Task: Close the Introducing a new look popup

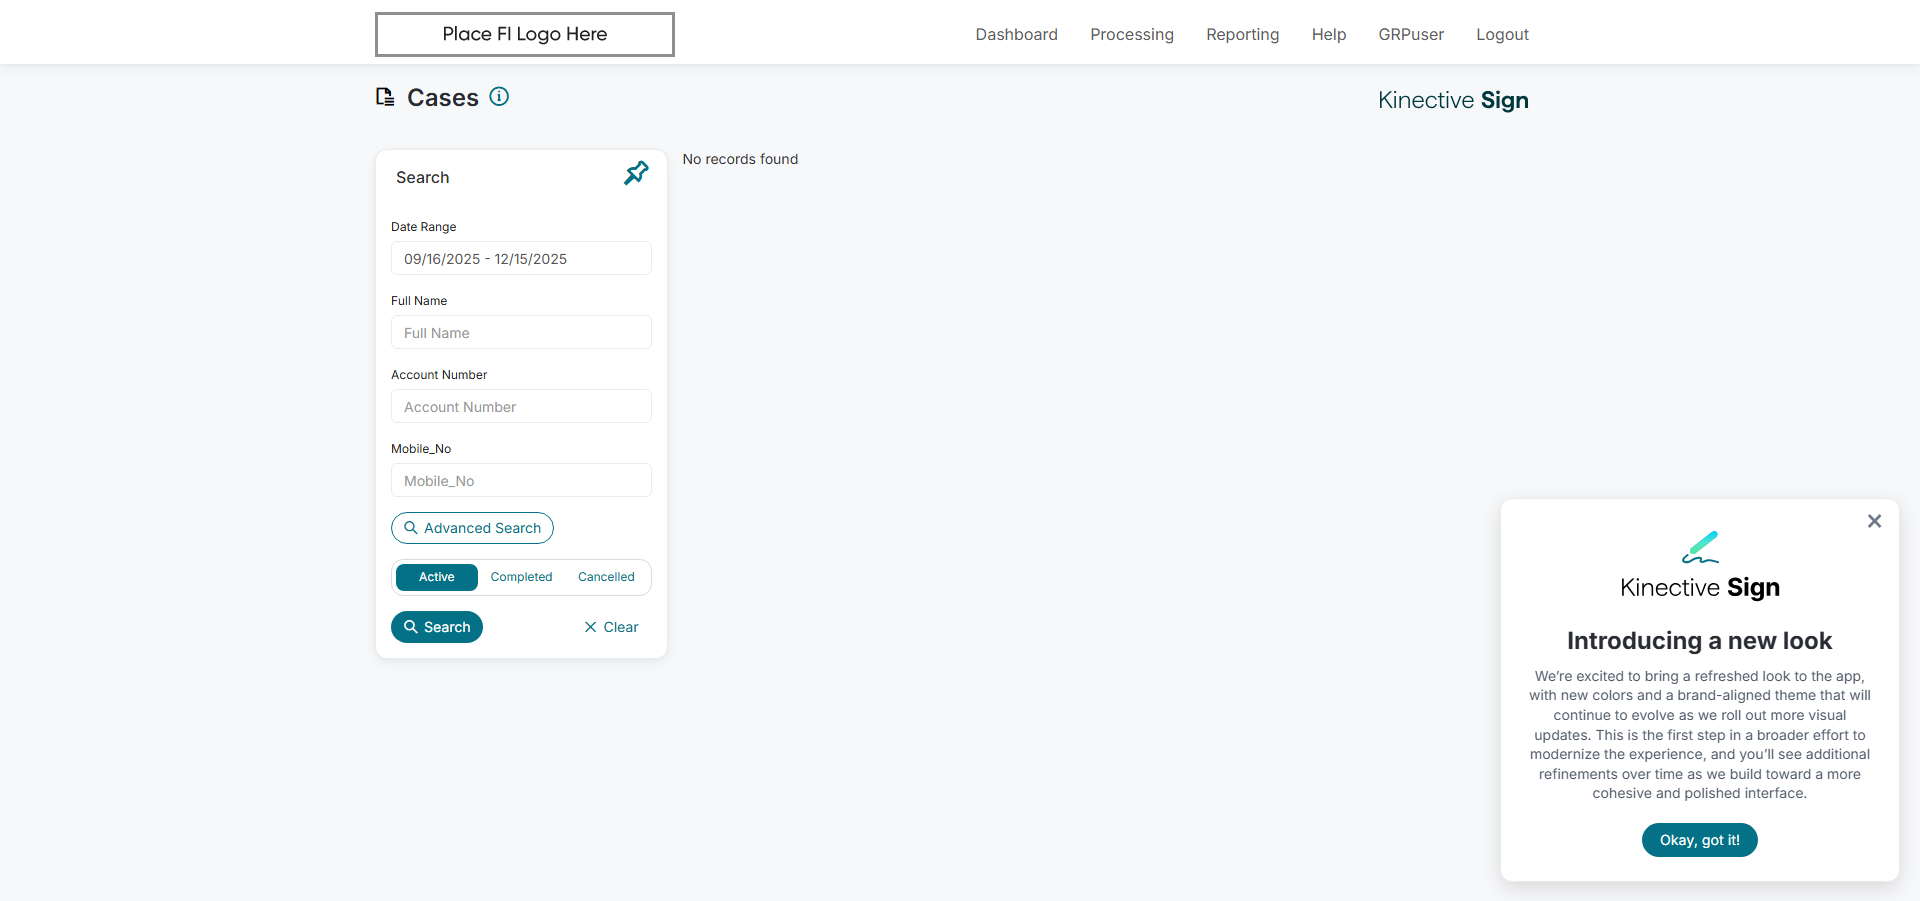Action: tap(1874, 521)
